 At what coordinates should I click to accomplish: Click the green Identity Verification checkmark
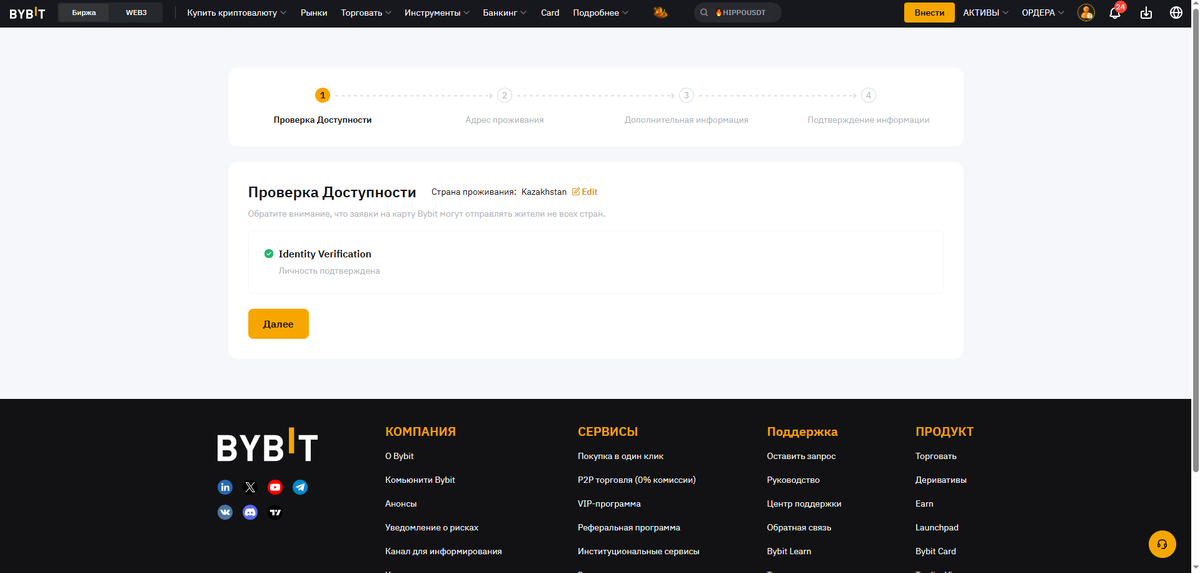[269, 254]
